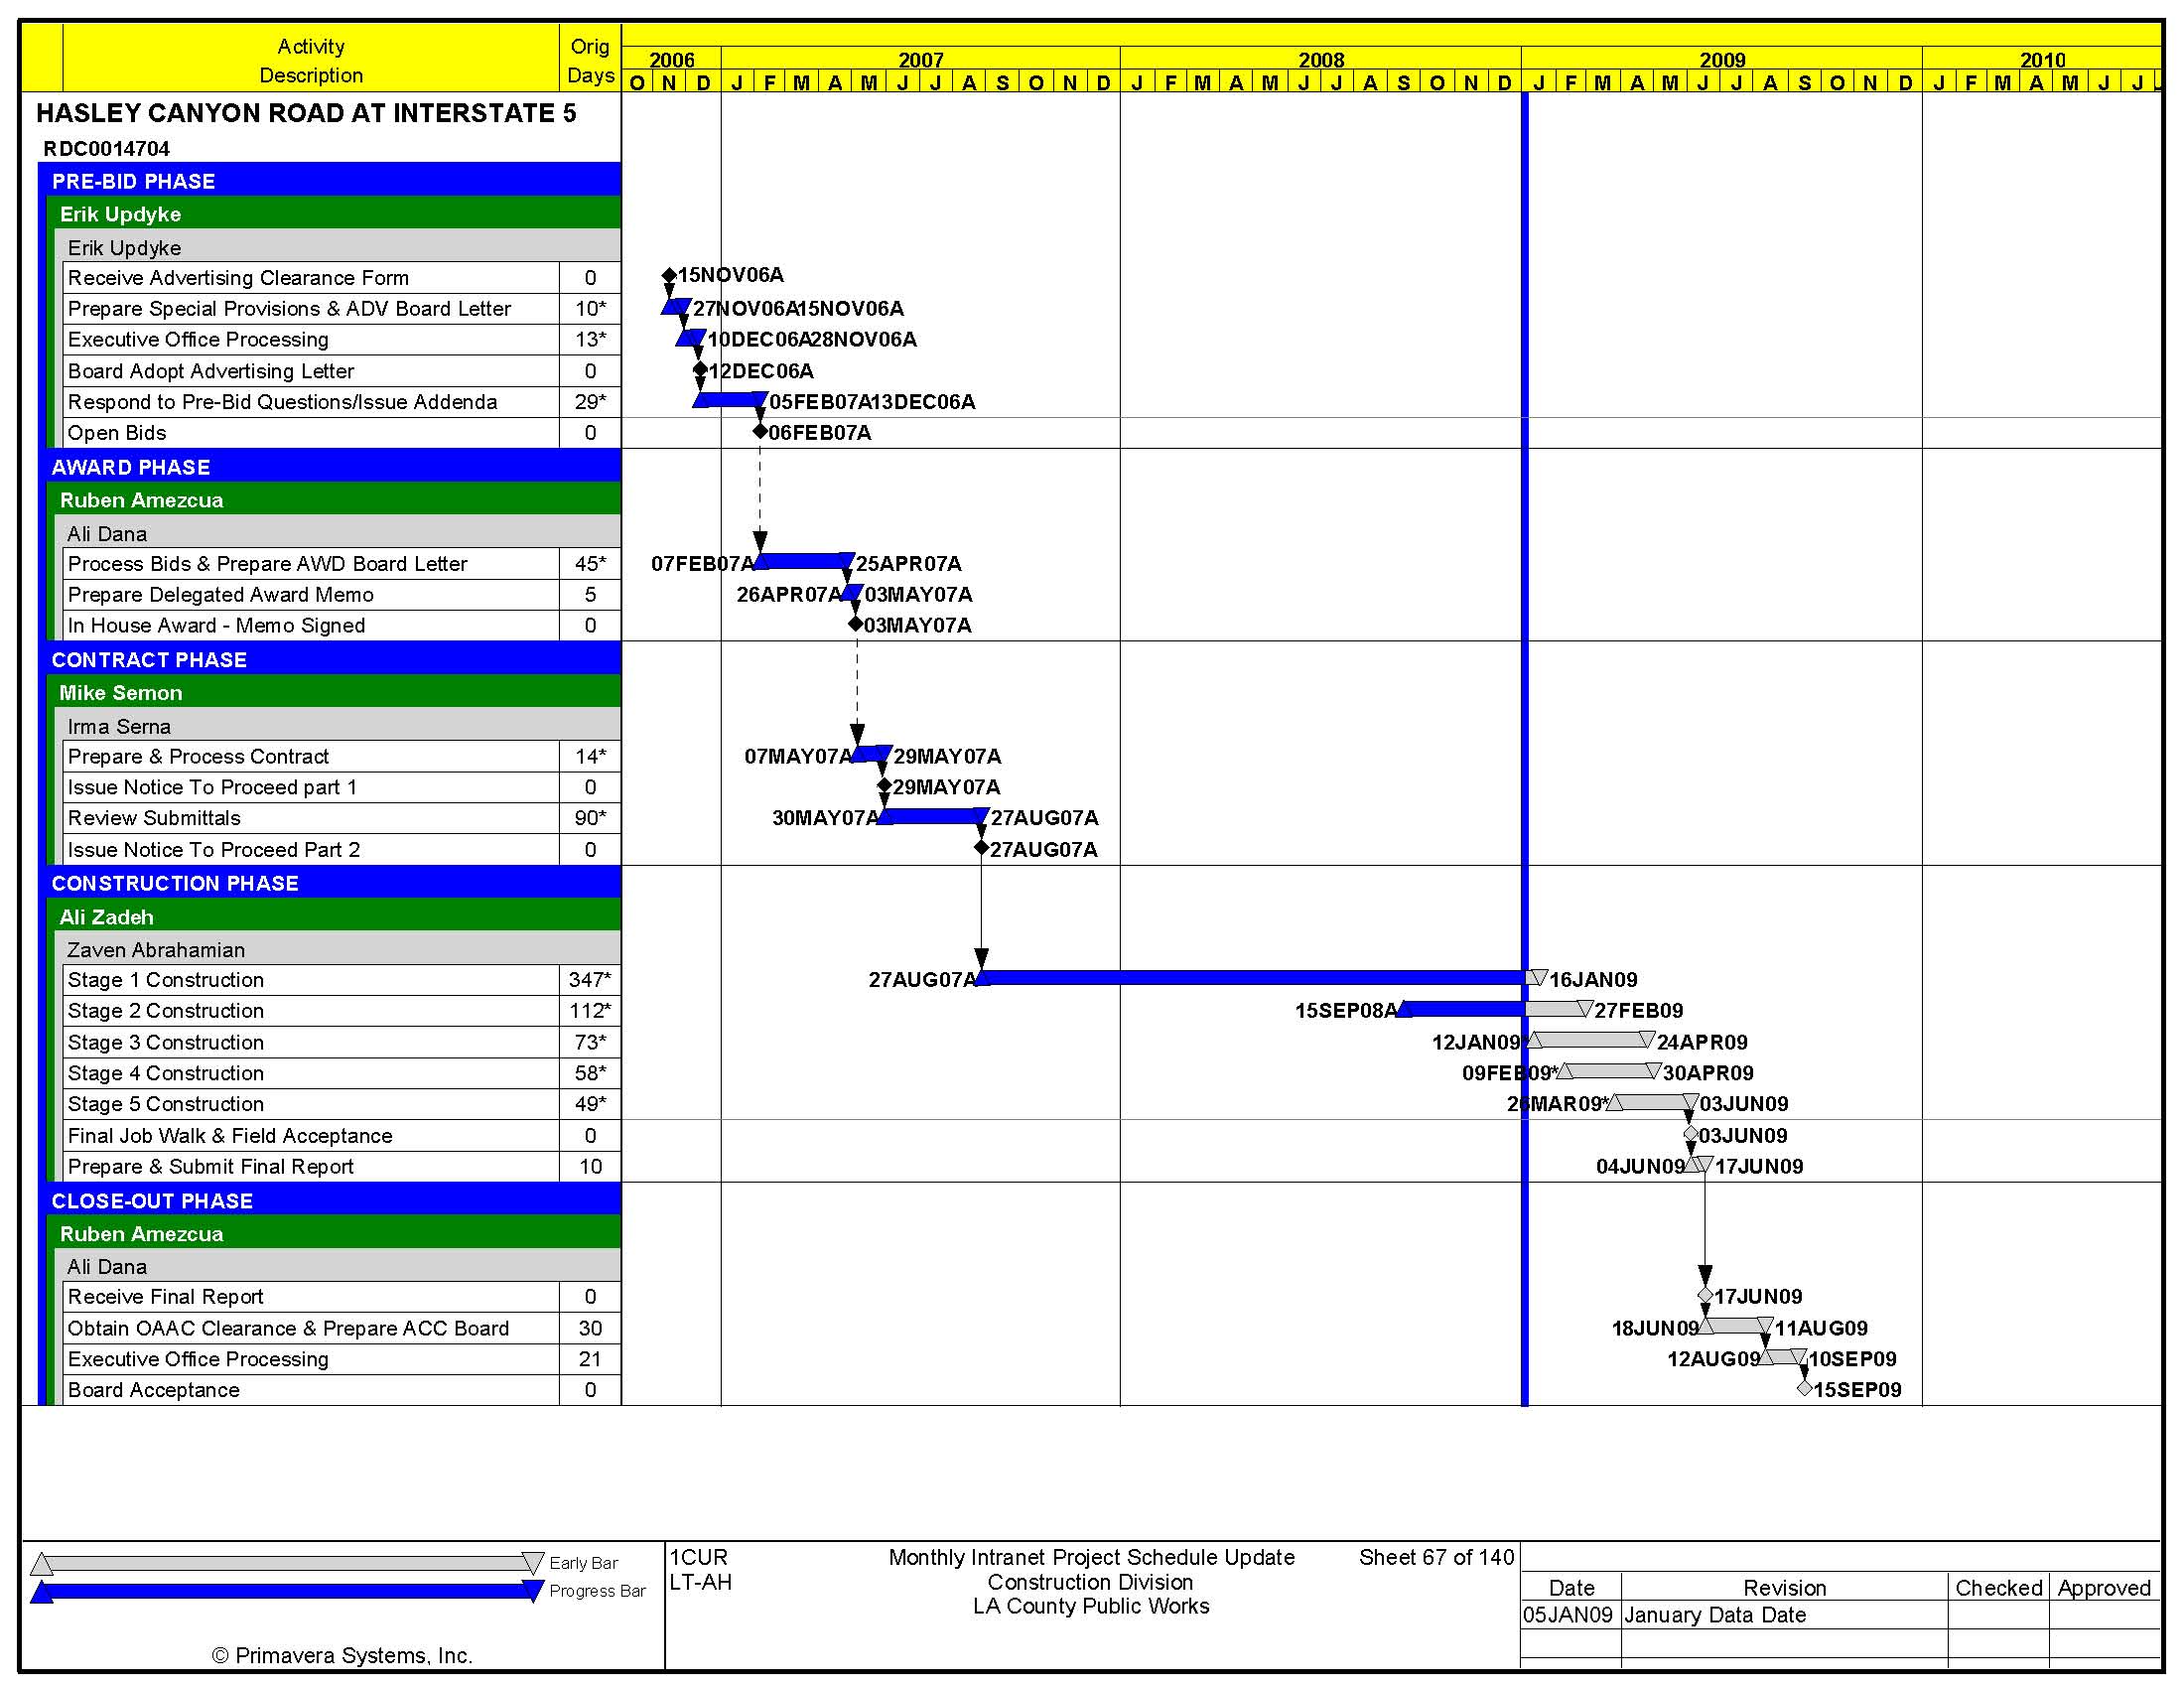
Task: Select the Review Submittals progress bar
Action: click(x=933, y=816)
